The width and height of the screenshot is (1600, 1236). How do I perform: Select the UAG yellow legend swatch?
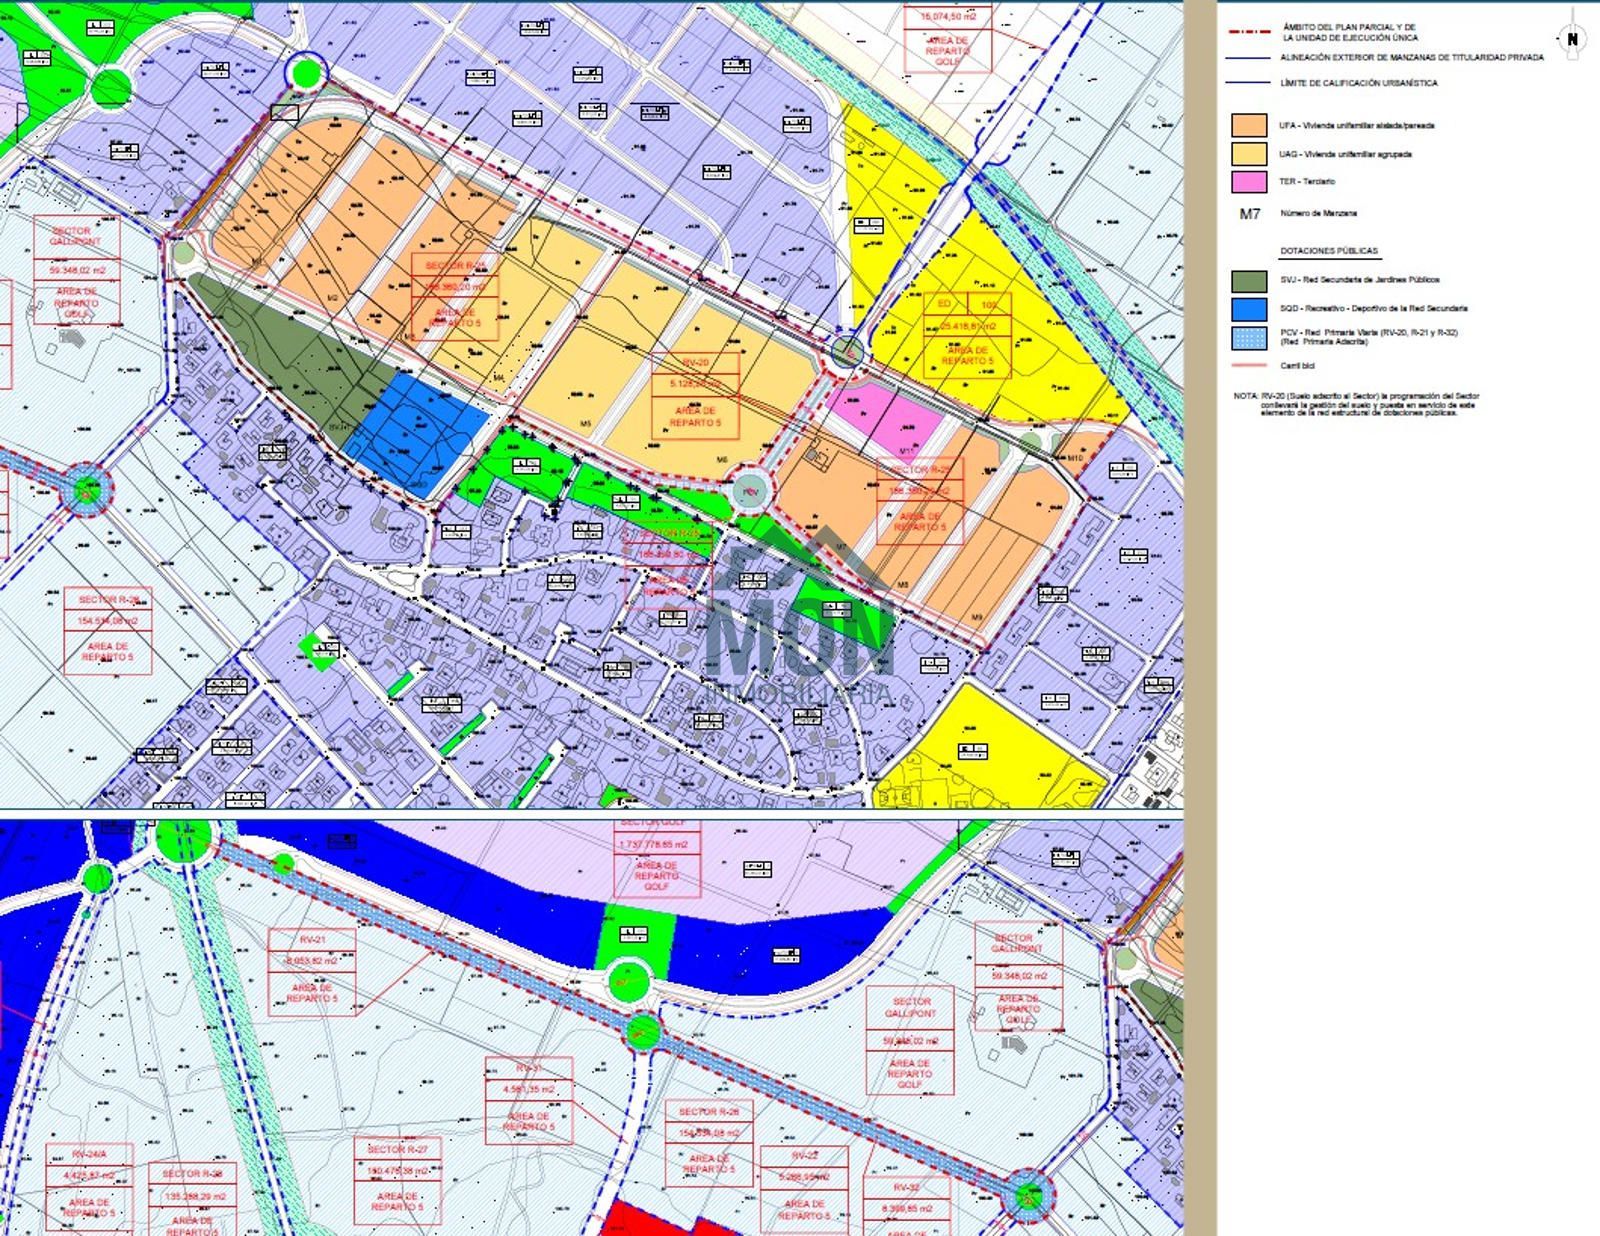tap(1249, 154)
